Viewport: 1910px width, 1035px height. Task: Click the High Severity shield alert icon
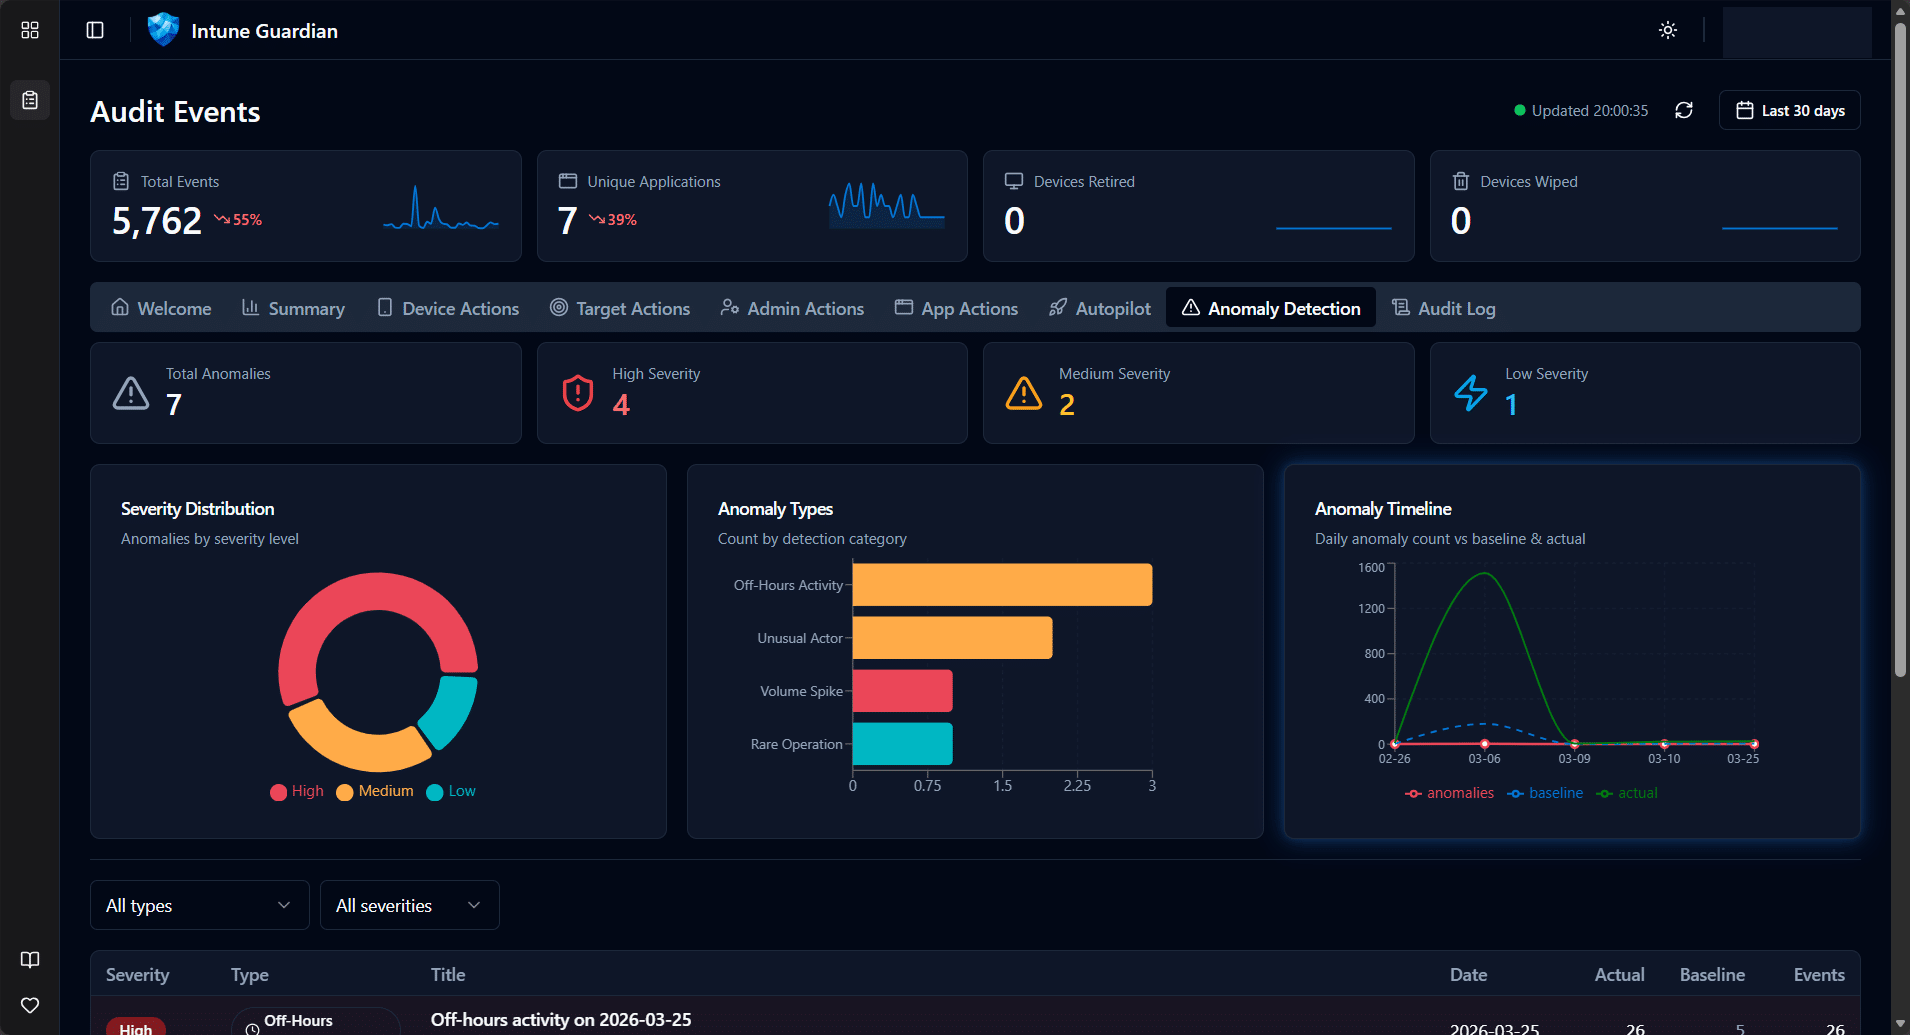pos(578,393)
